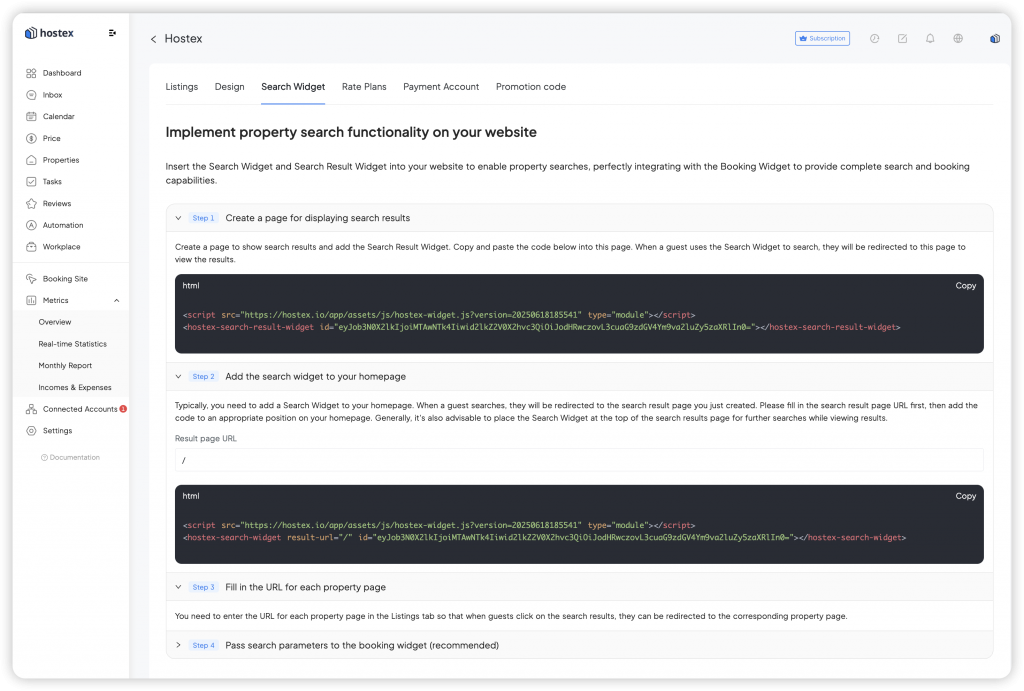Click 'Create a page for displaying search results'
This screenshot has width=1024, height=691.
coord(317,218)
